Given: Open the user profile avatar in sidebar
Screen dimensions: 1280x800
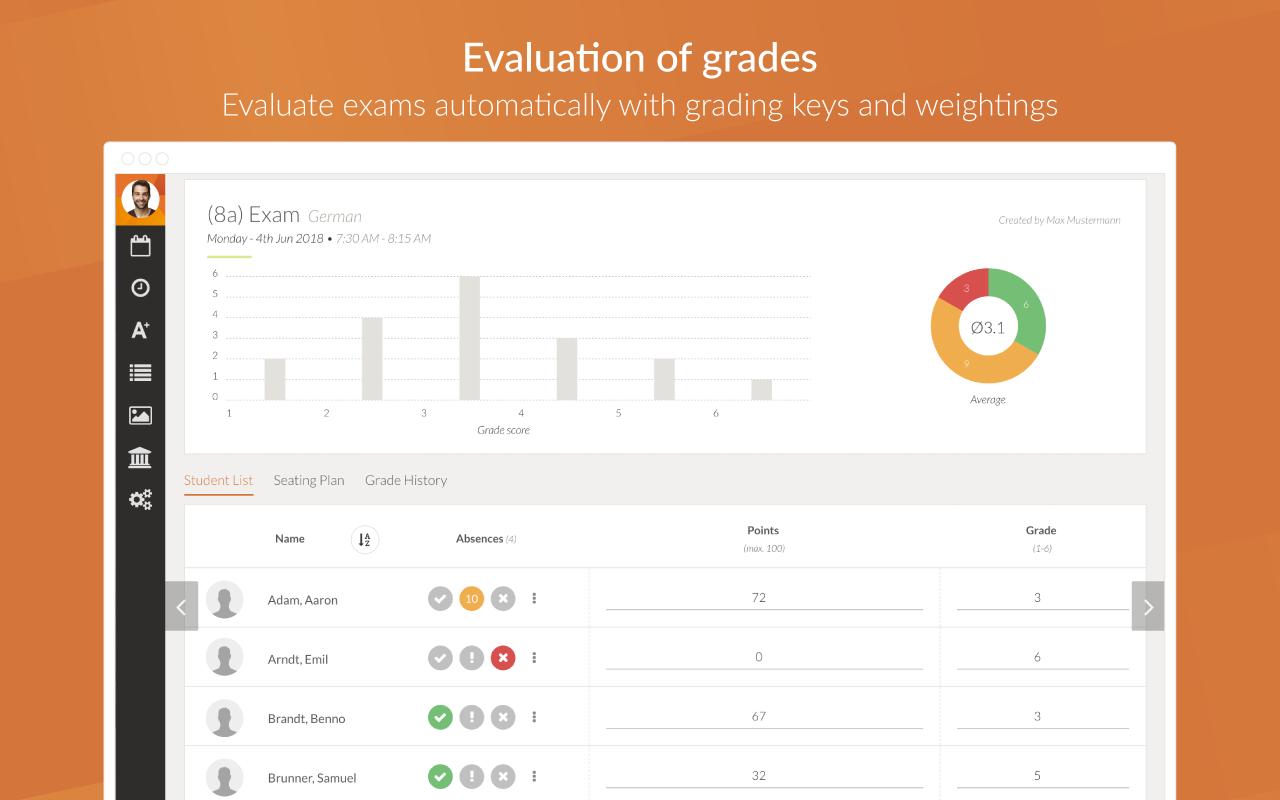Looking at the screenshot, I should coord(140,199).
